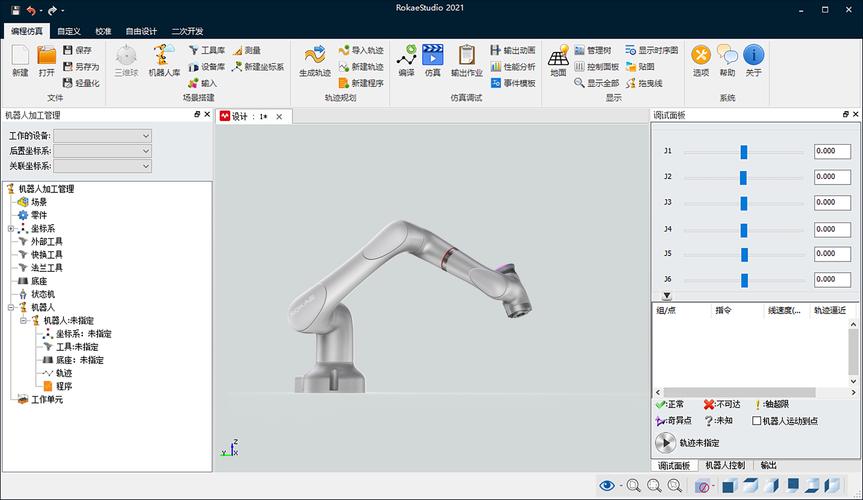Click the 打开 open file icon

coord(46,61)
